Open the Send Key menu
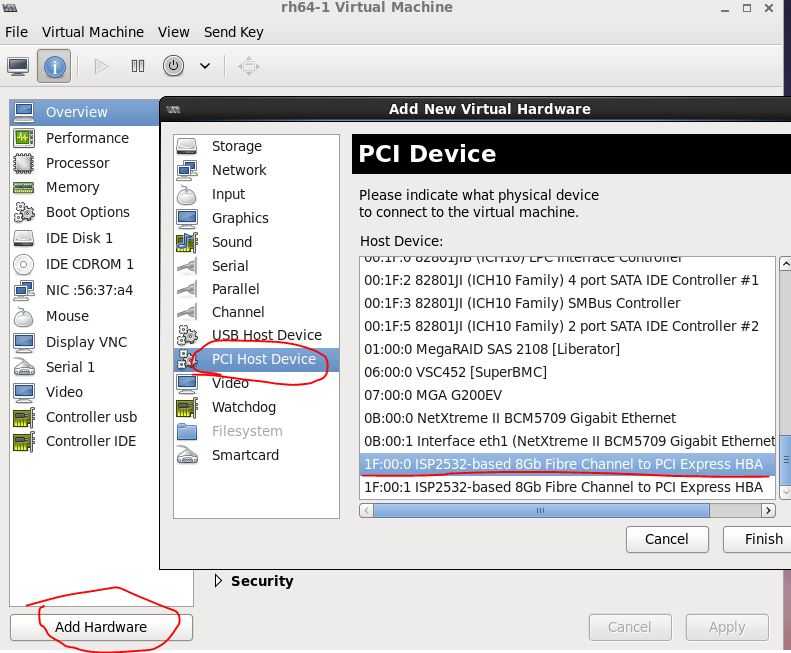 coord(234,32)
